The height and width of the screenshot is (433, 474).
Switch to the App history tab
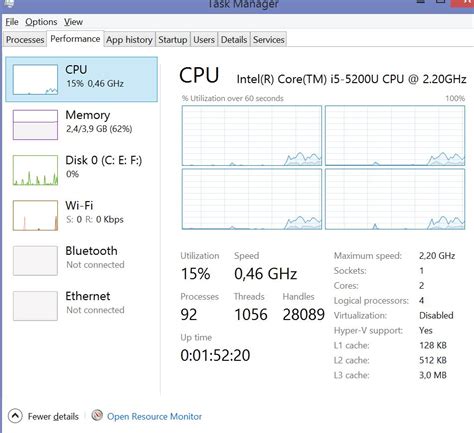pos(129,40)
